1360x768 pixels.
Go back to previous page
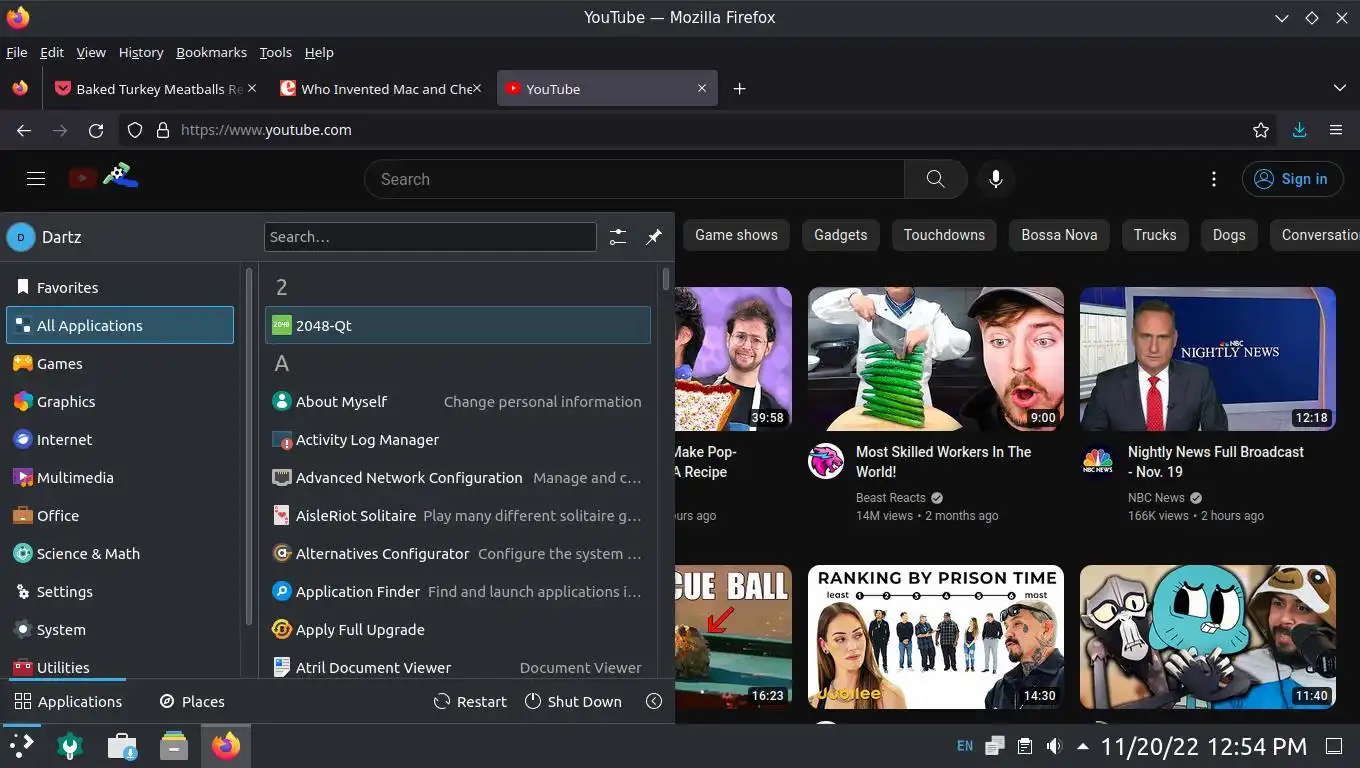coord(24,130)
